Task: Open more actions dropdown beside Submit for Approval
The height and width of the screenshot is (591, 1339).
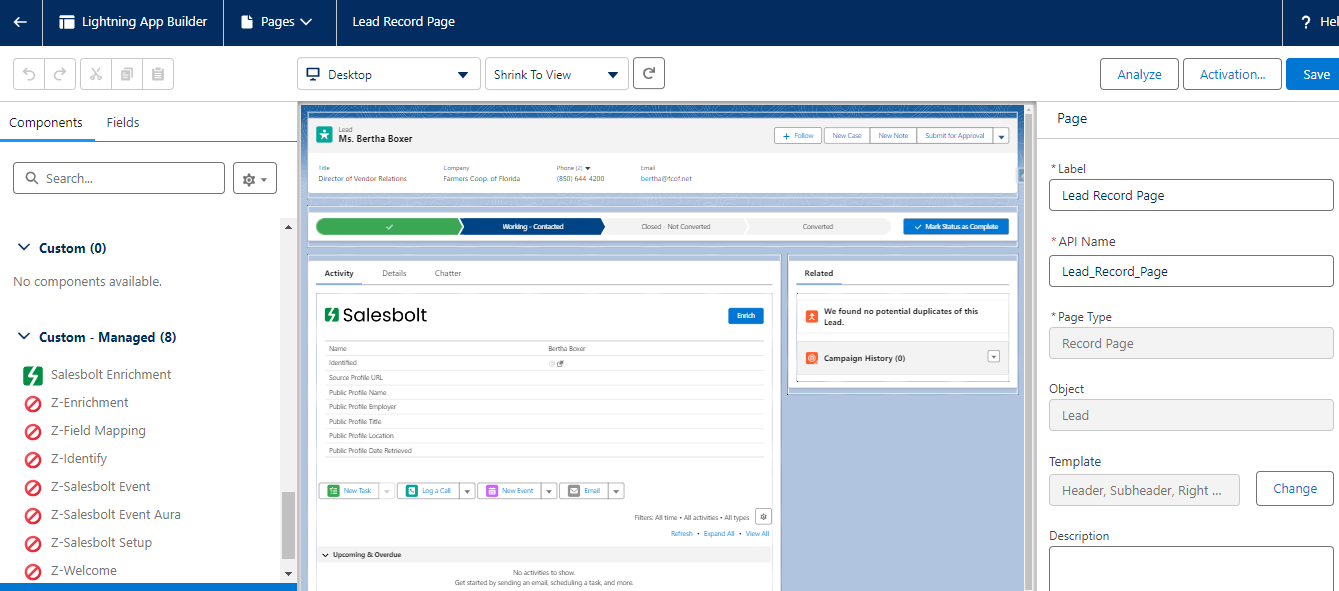Action: pyautogui.click(x=1001, y=136)
